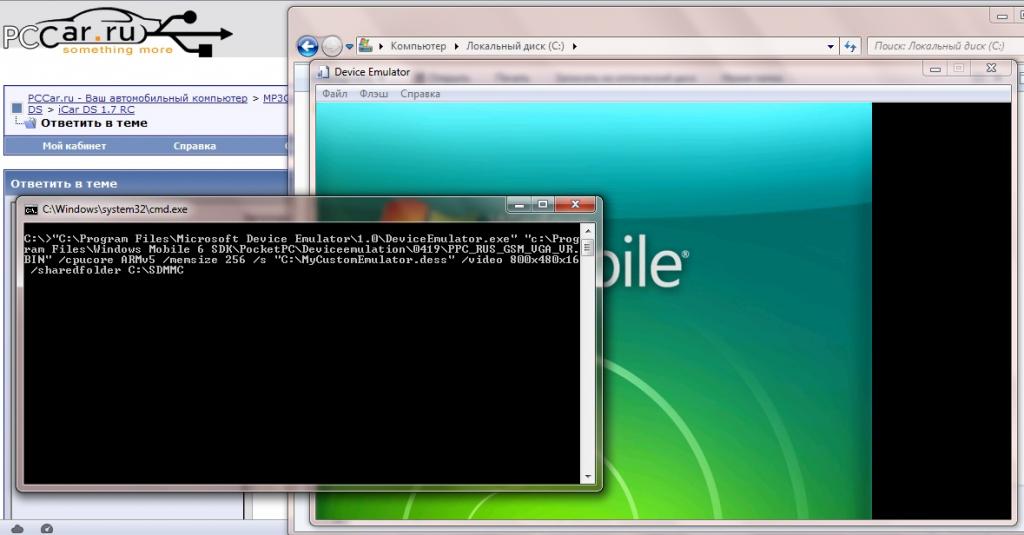Open the Справка menu in Device Emulator

pos(420,94)
